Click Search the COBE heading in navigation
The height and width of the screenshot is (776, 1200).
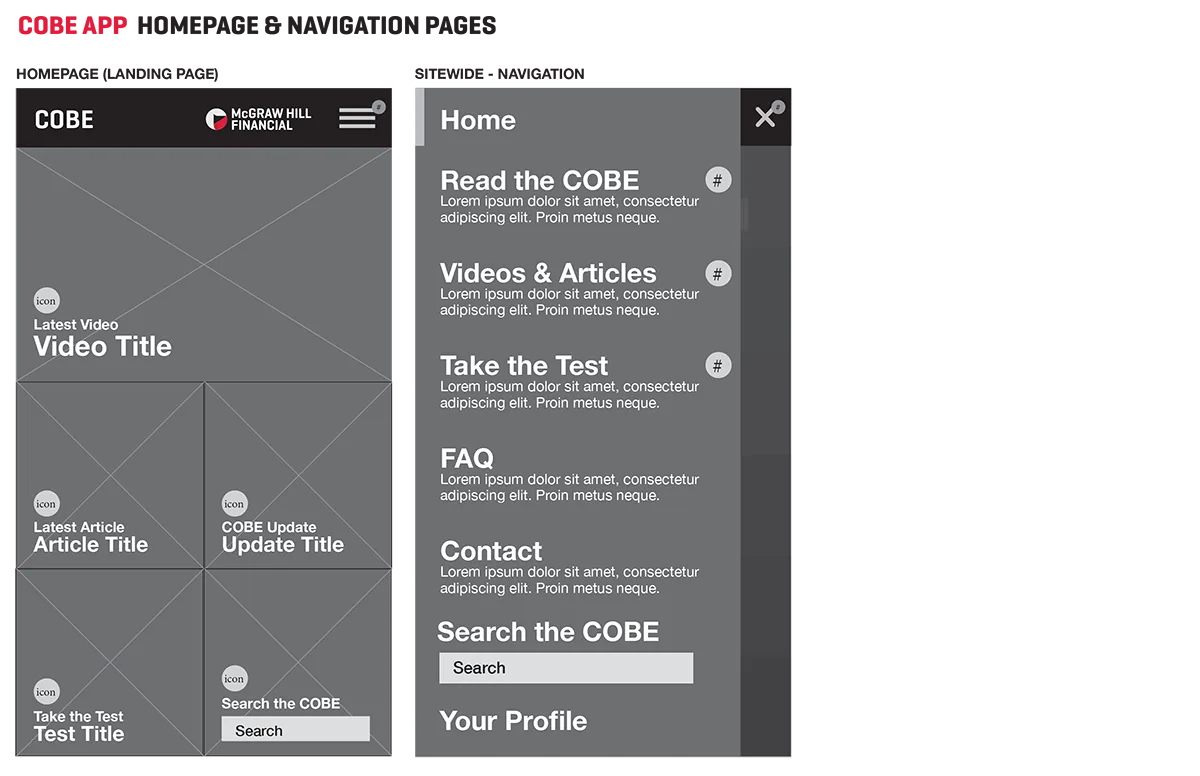click(548, 632)
